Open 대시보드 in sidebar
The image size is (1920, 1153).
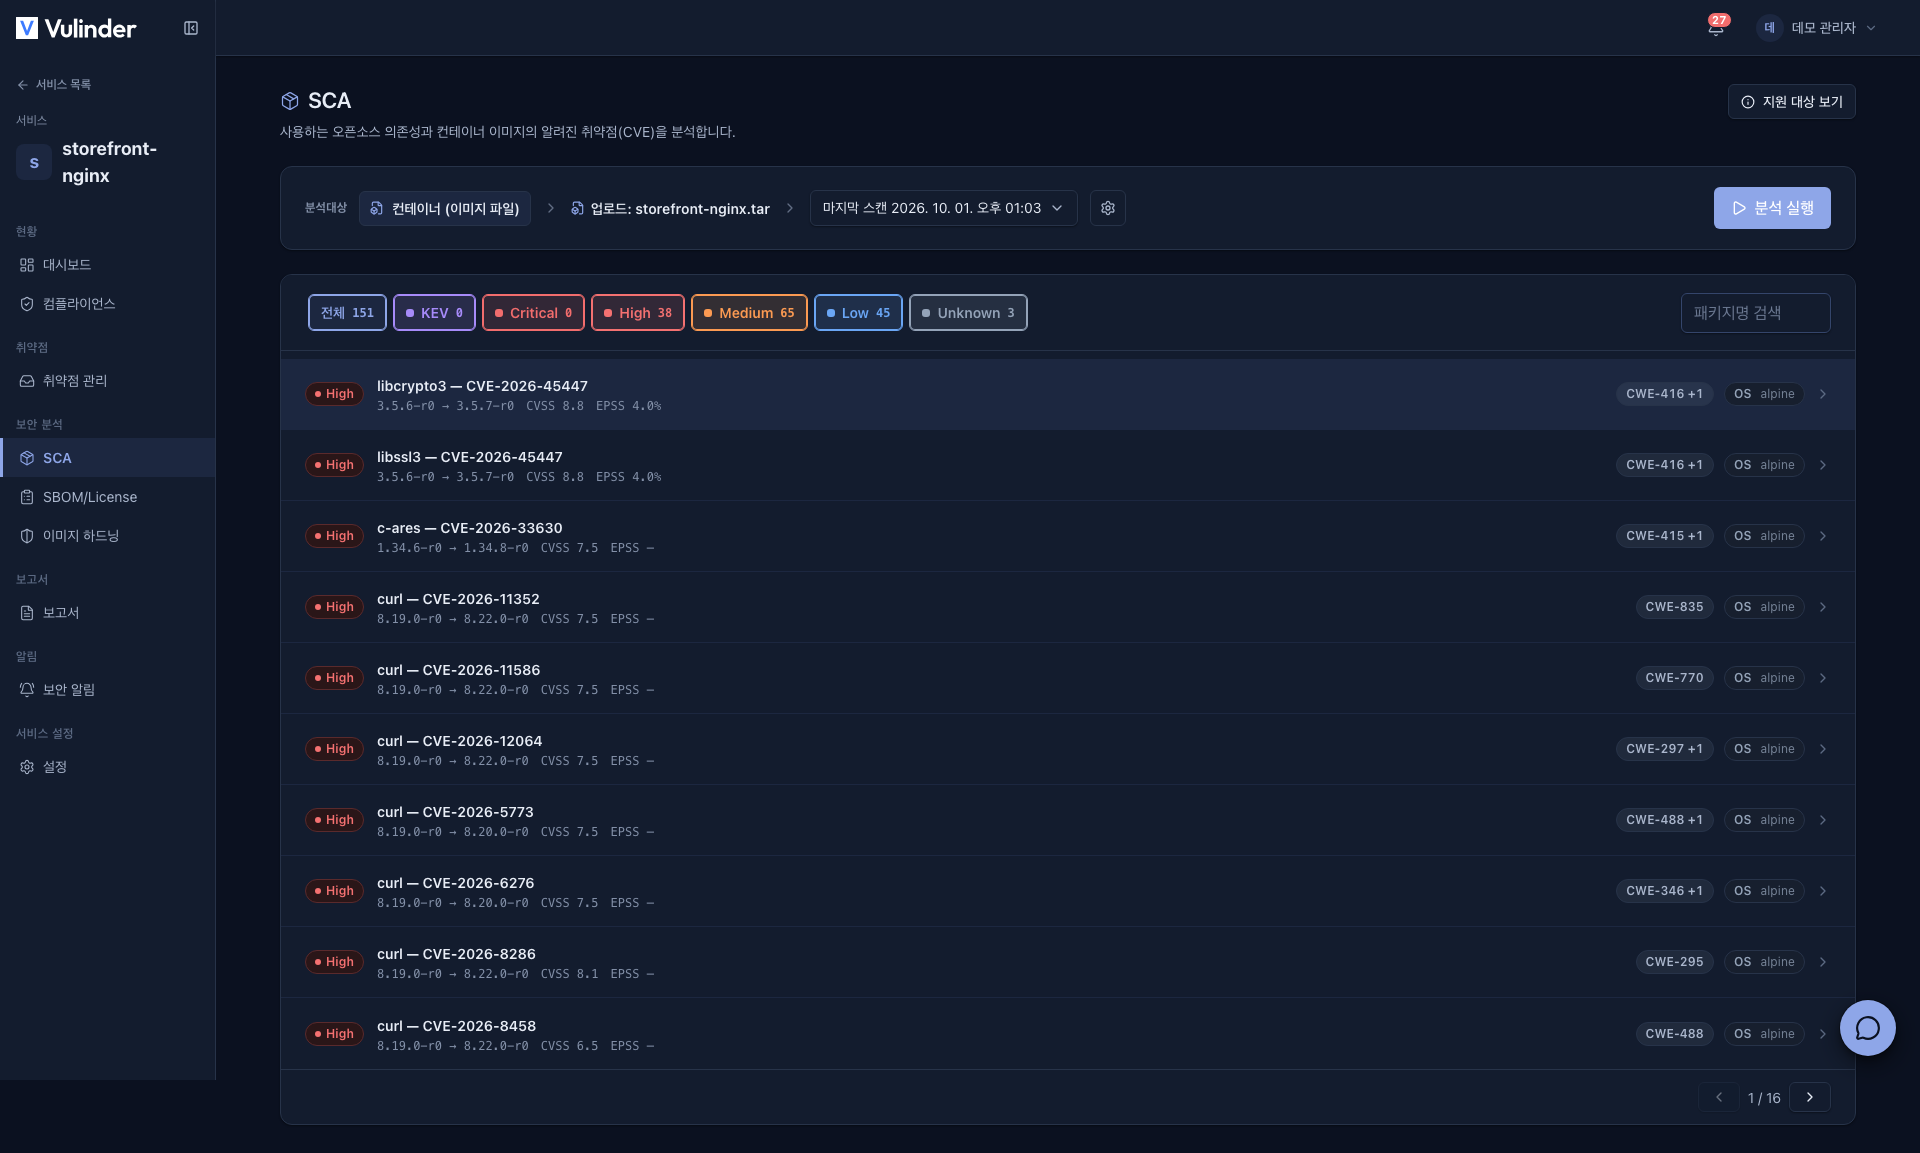pyautogui.click(x=107, y=265)
